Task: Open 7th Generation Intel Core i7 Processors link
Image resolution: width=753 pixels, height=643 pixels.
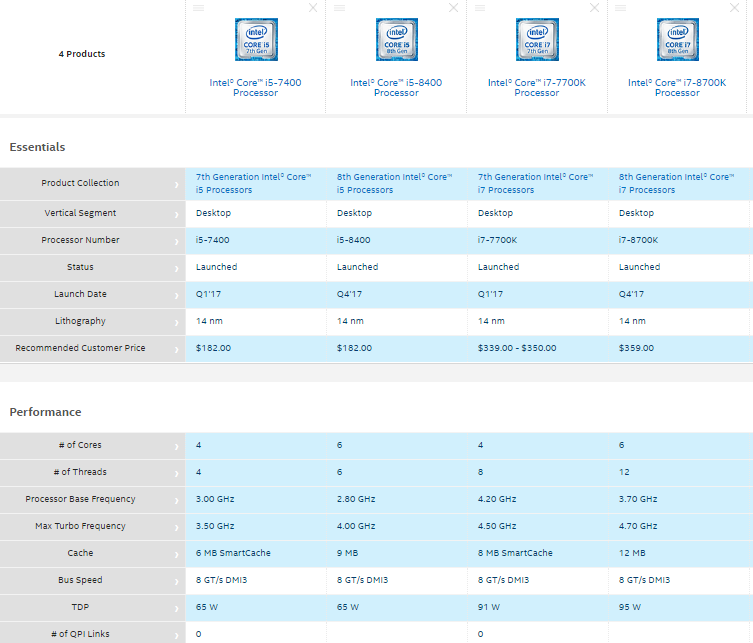Action: point(535,183)
